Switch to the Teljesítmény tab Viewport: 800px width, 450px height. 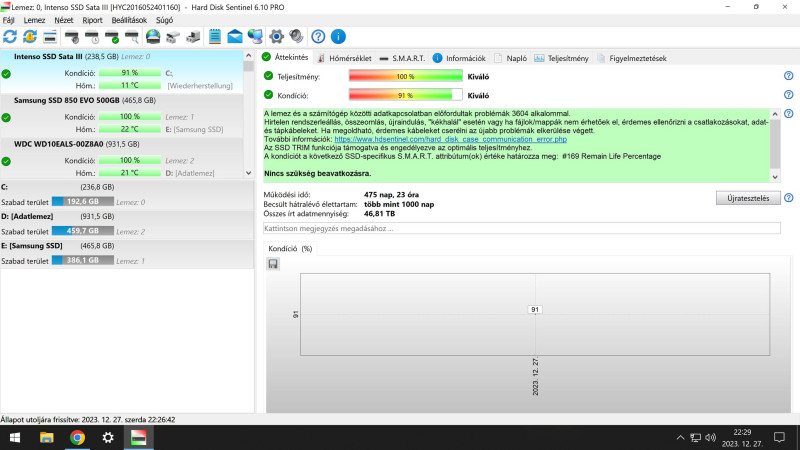(x=561, y=58)
